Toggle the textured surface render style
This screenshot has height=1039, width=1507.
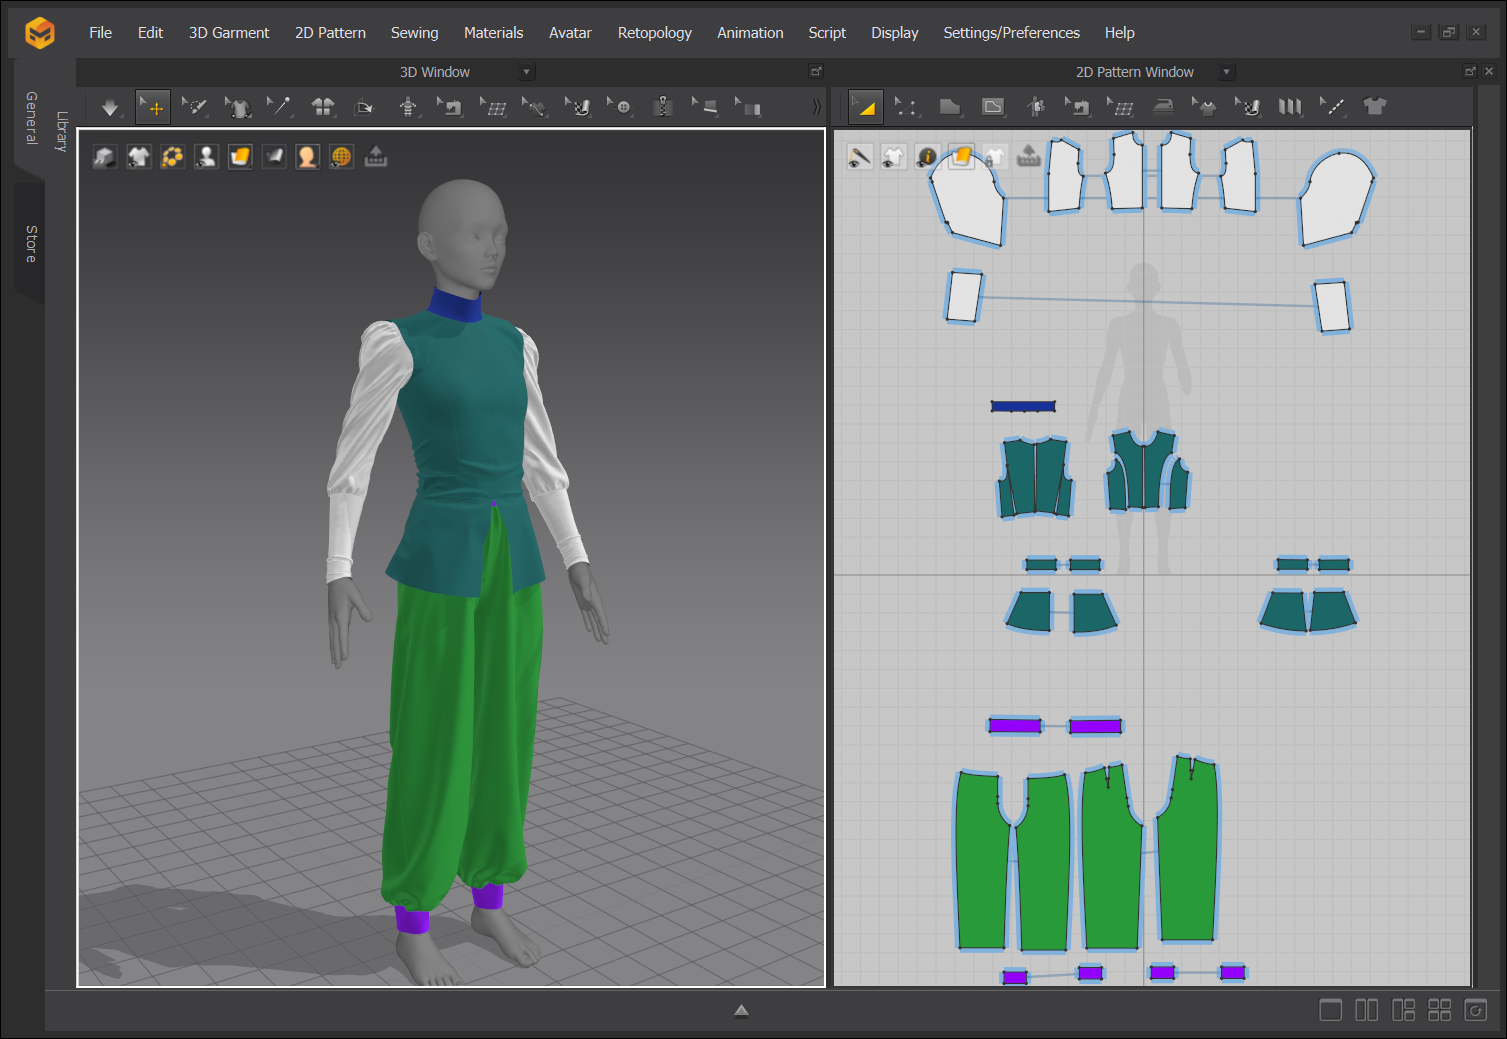[240, 156]
